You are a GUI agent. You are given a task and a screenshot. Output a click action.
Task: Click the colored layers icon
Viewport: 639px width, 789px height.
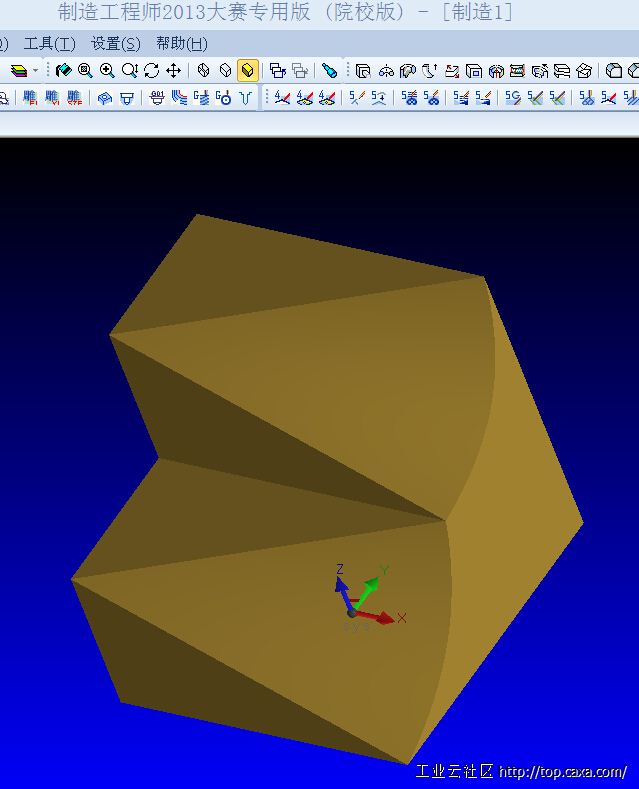19,71
